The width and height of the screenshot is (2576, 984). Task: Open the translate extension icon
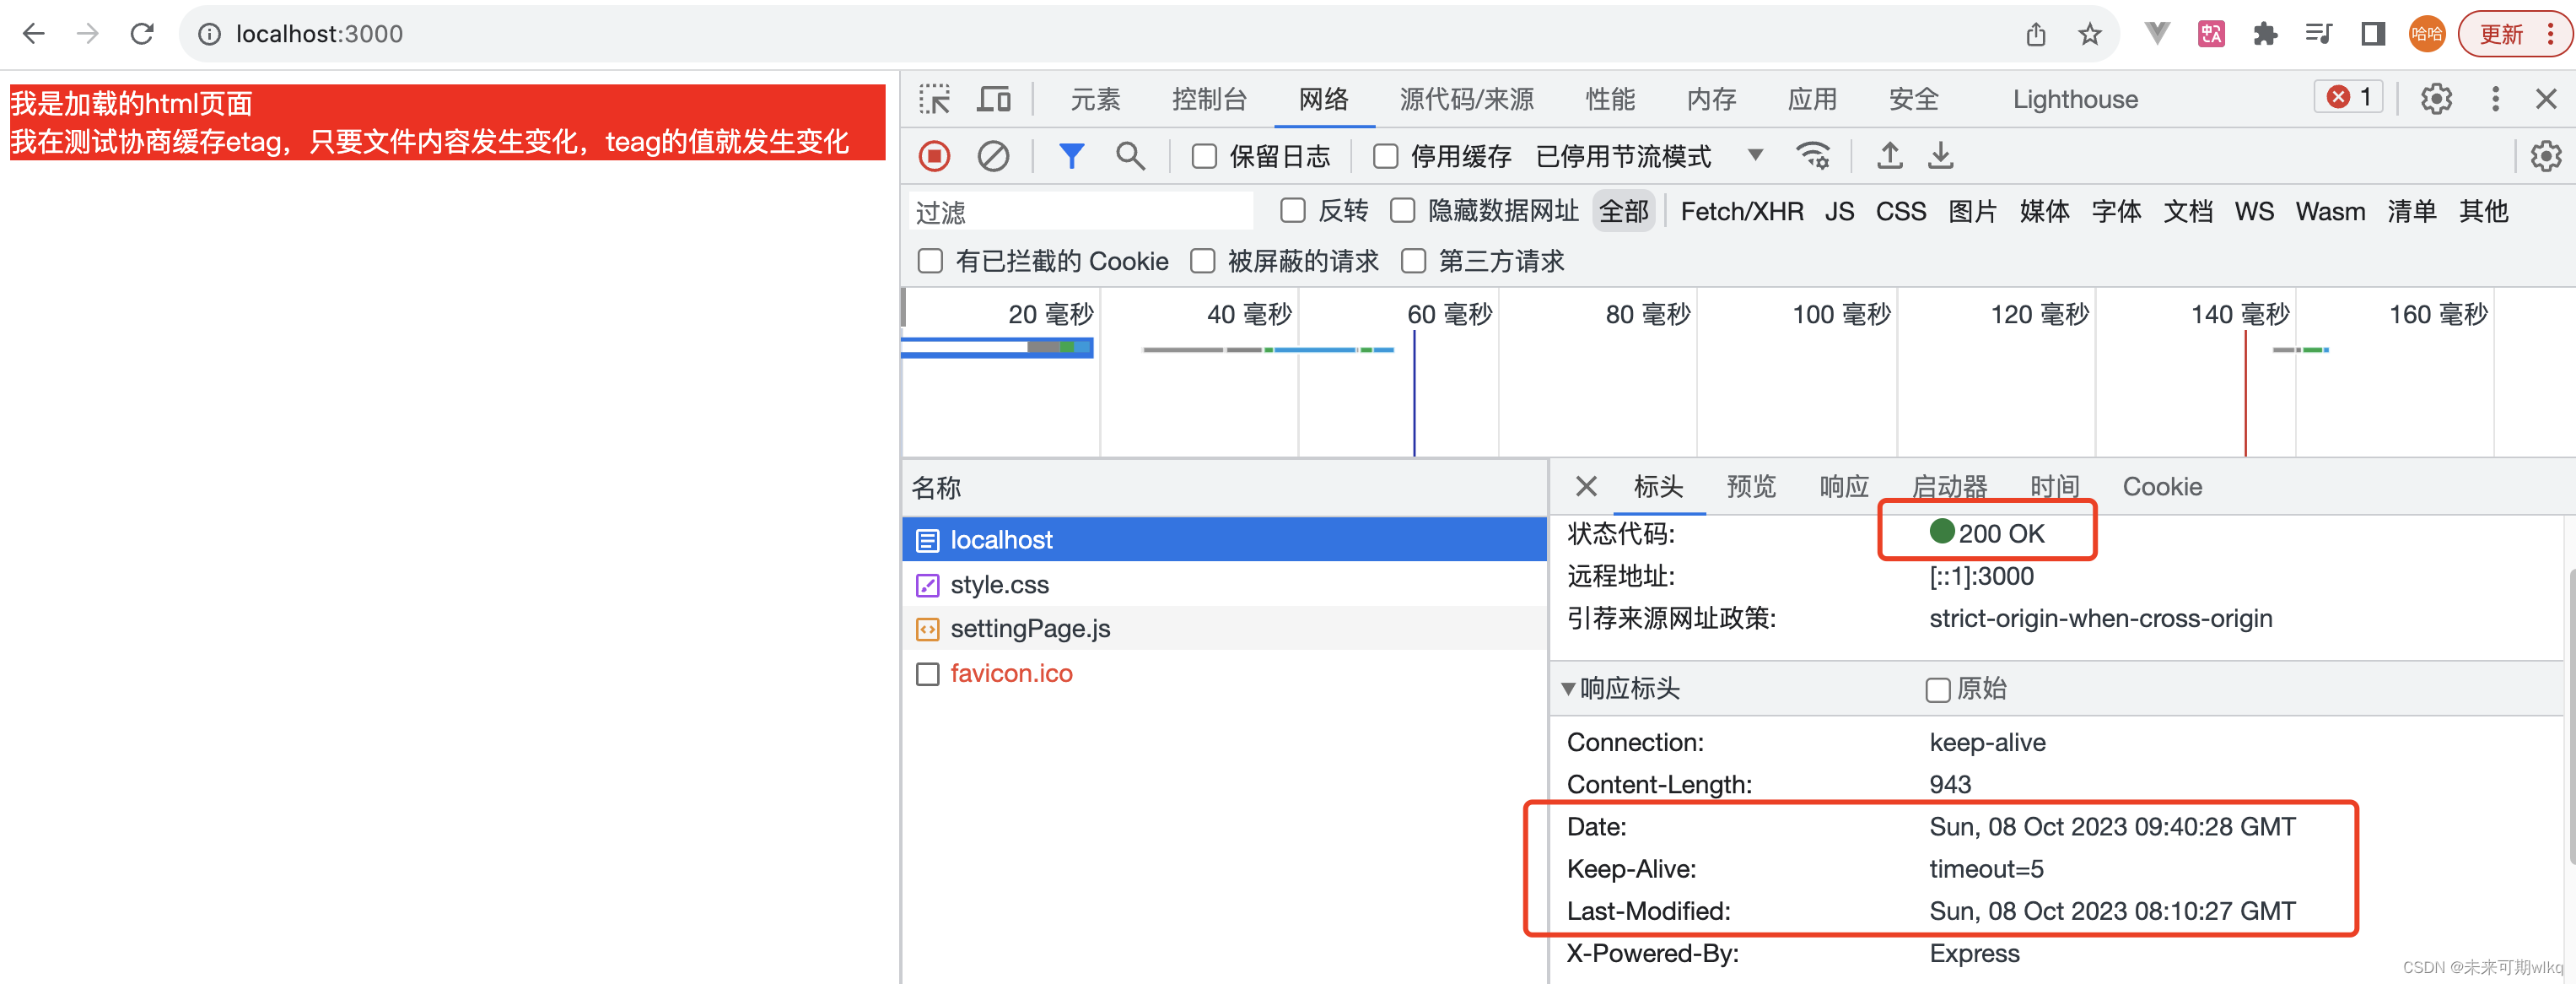[2211, 34]
